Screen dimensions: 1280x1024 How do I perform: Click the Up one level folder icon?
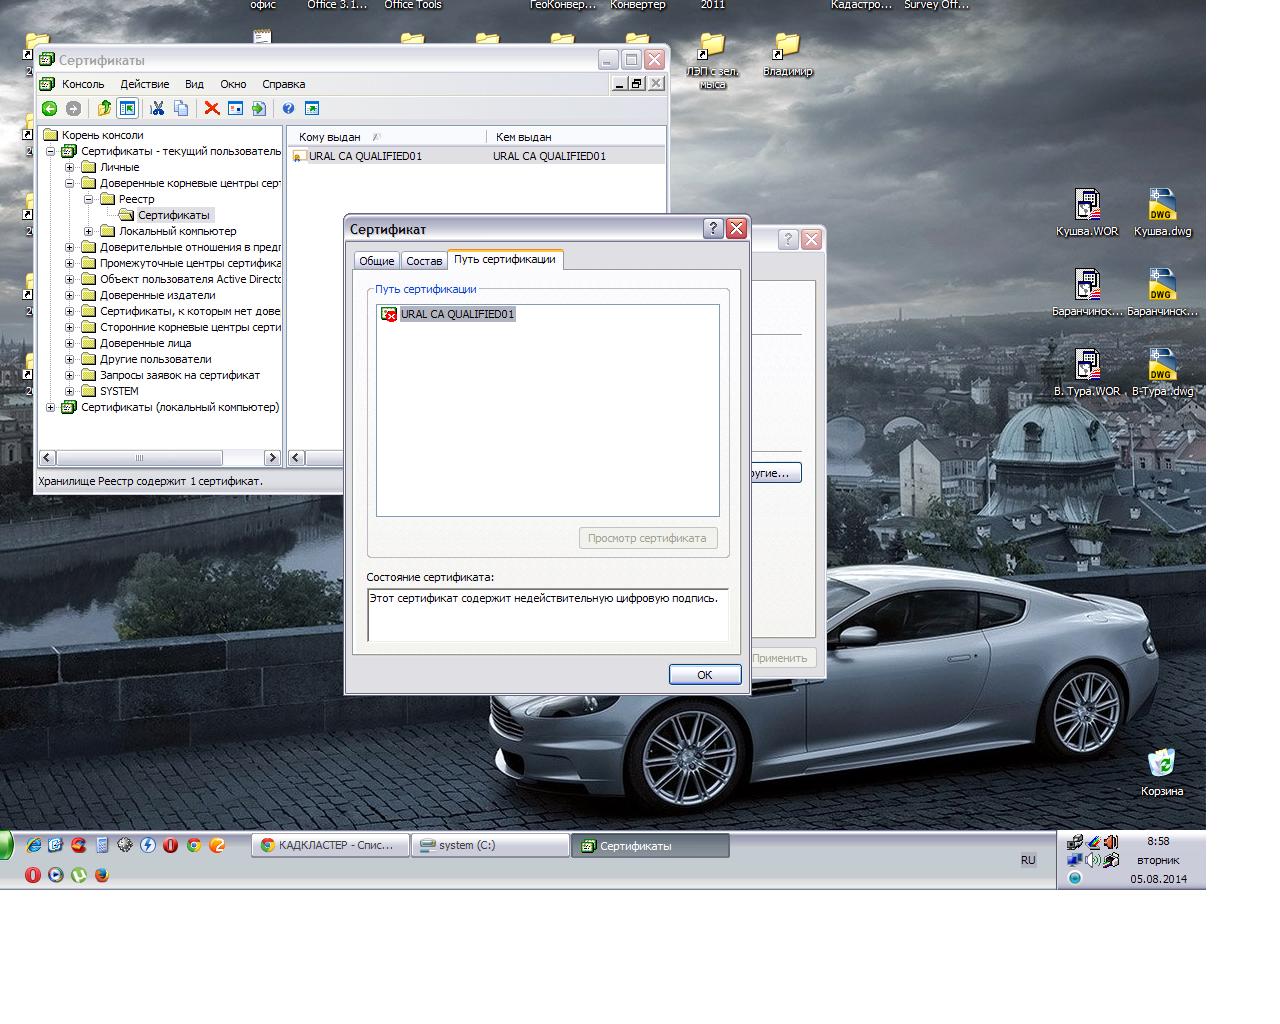(104, 109)
